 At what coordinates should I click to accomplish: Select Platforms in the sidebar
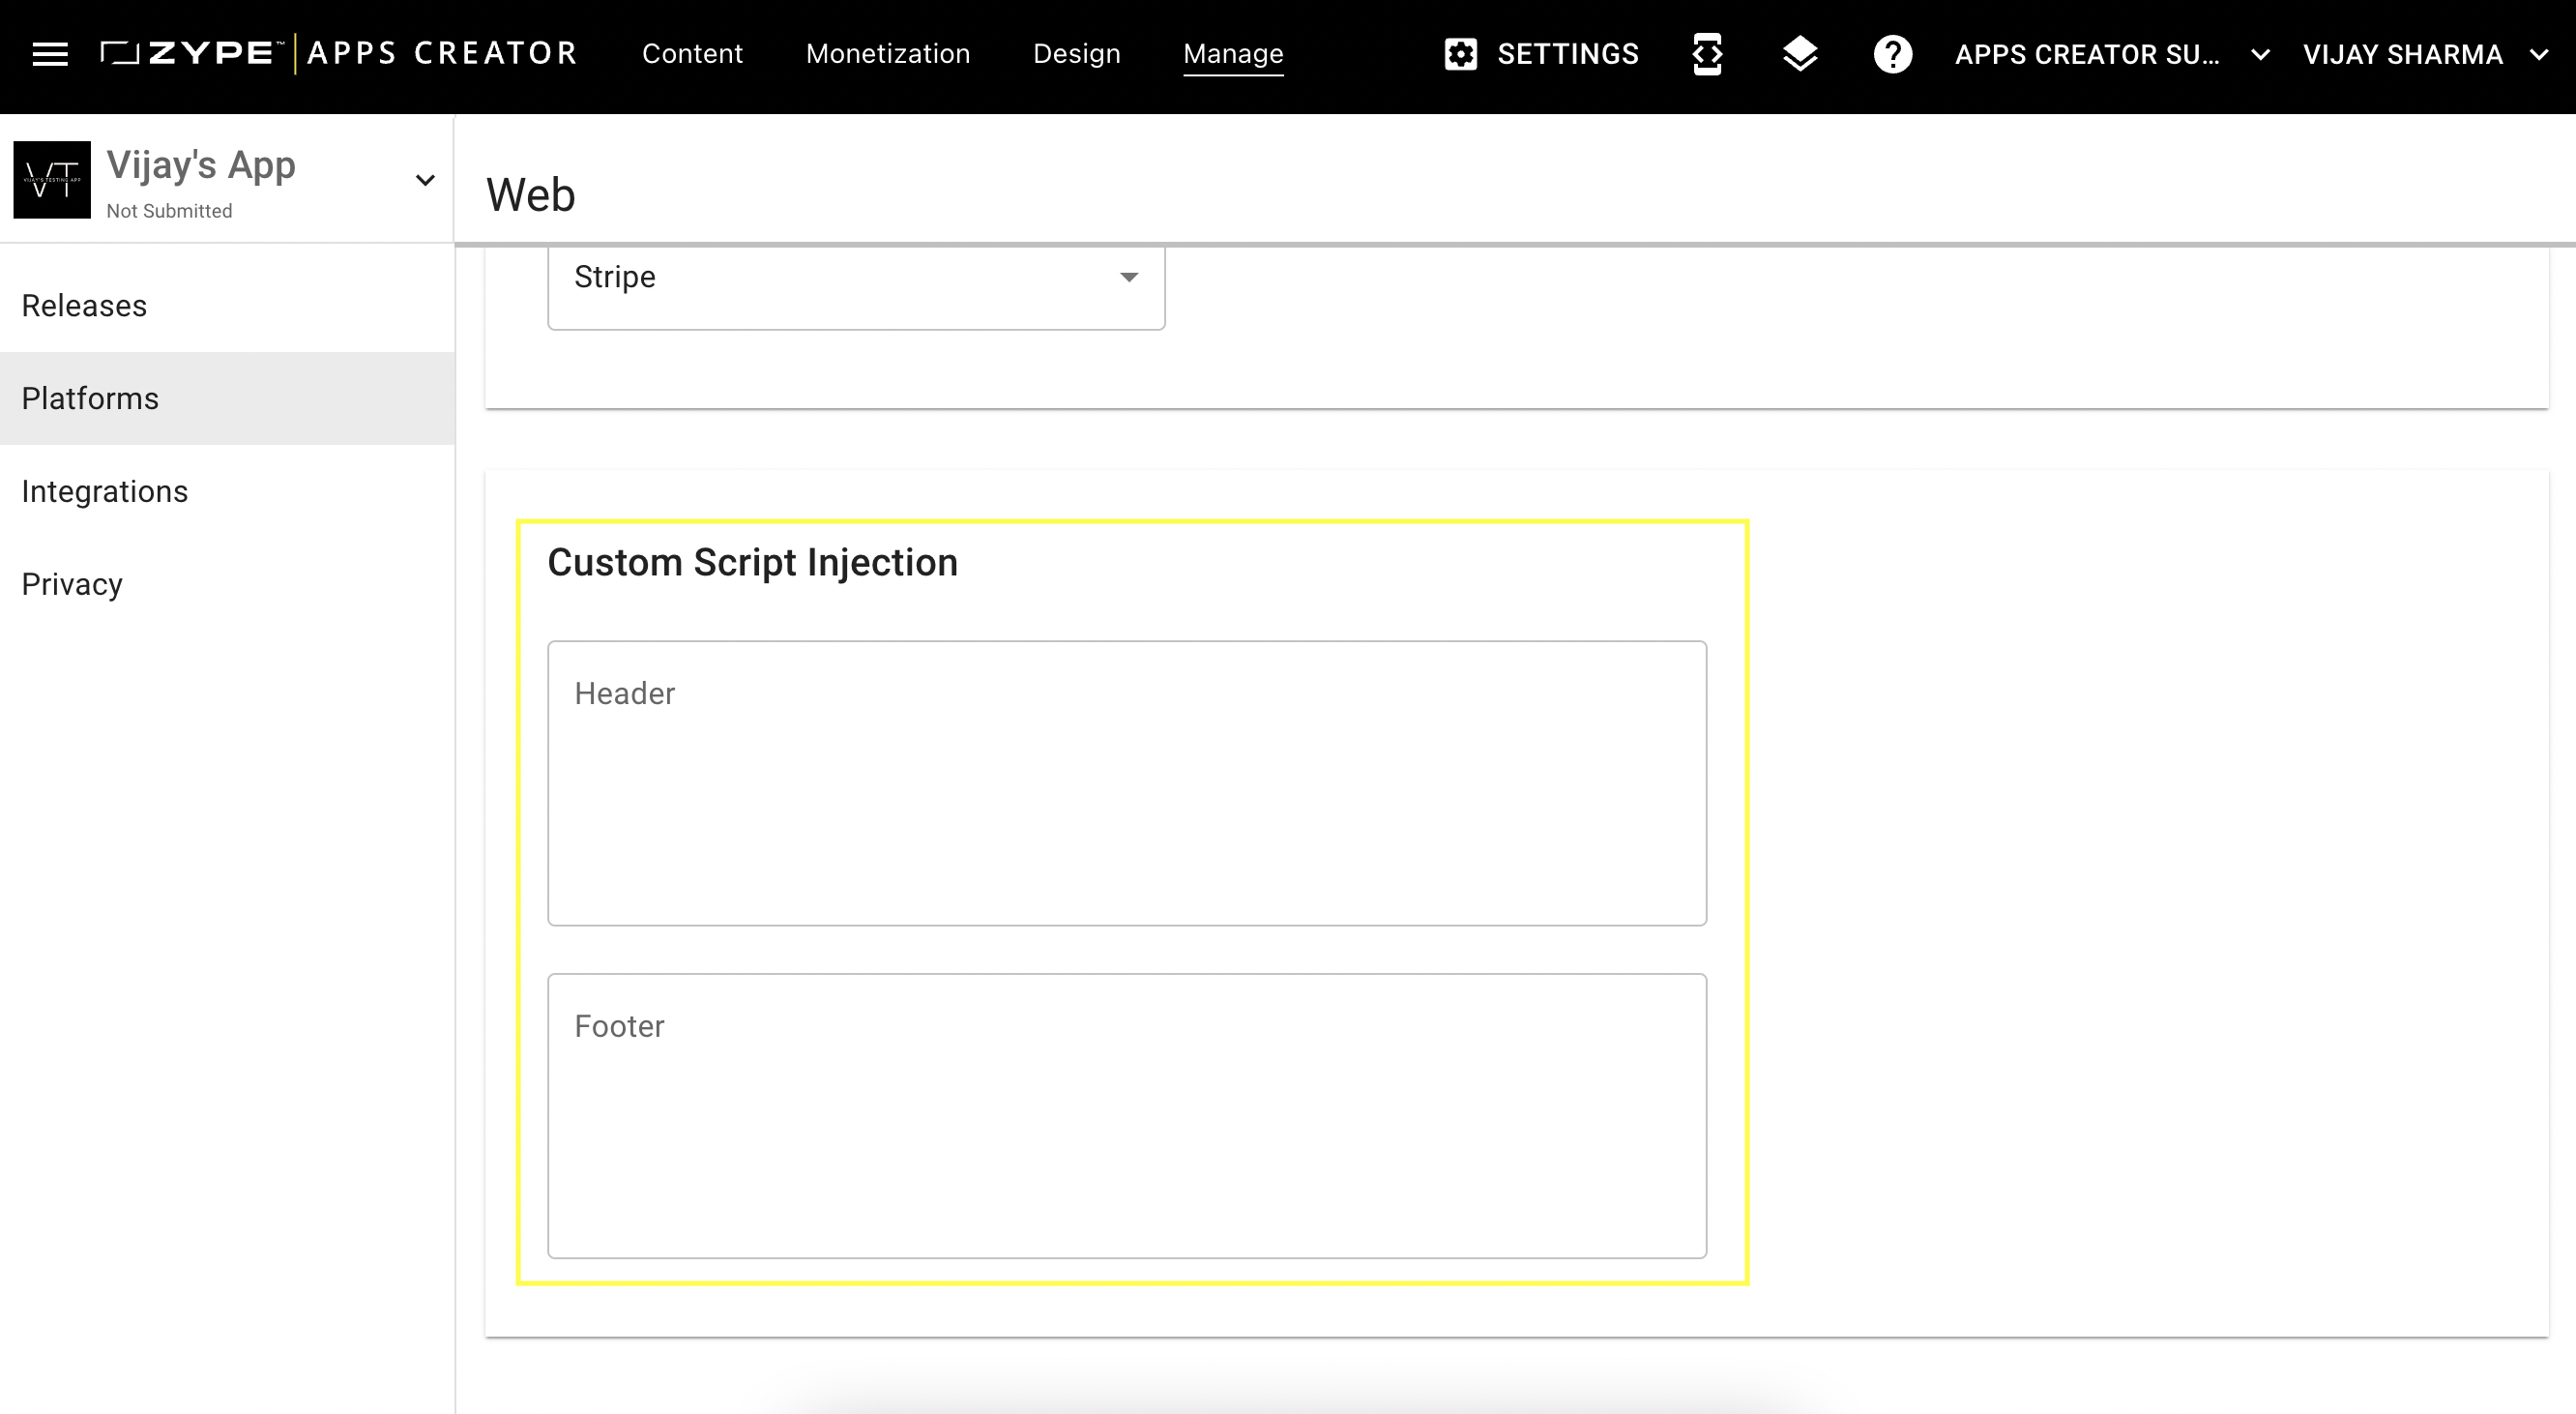coord(227,398)
